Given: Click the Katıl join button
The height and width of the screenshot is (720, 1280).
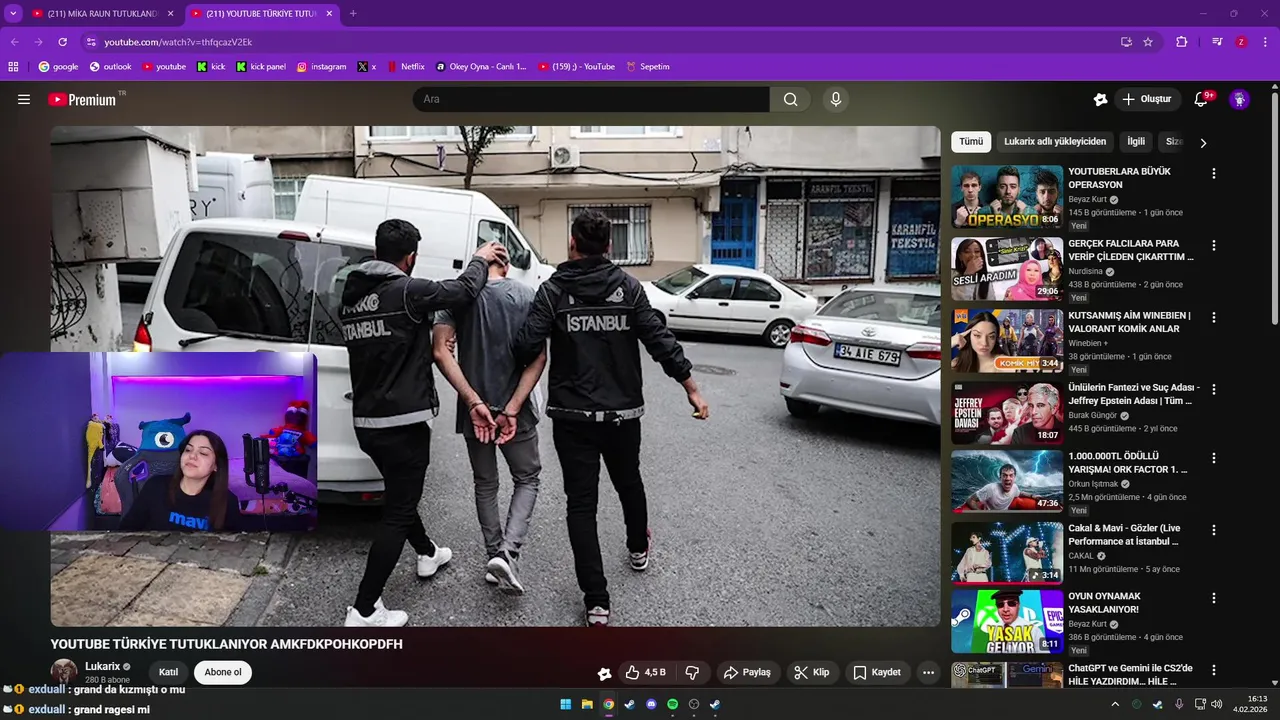Looking at the screenshot, I should click(168, 672).
